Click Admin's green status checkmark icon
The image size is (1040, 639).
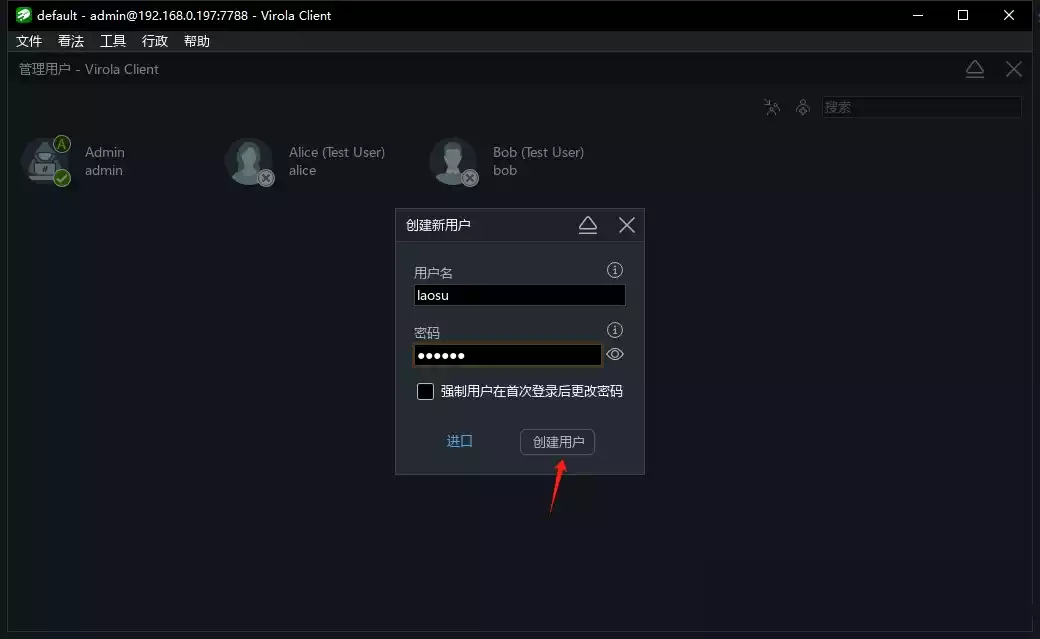pos(62,178)
